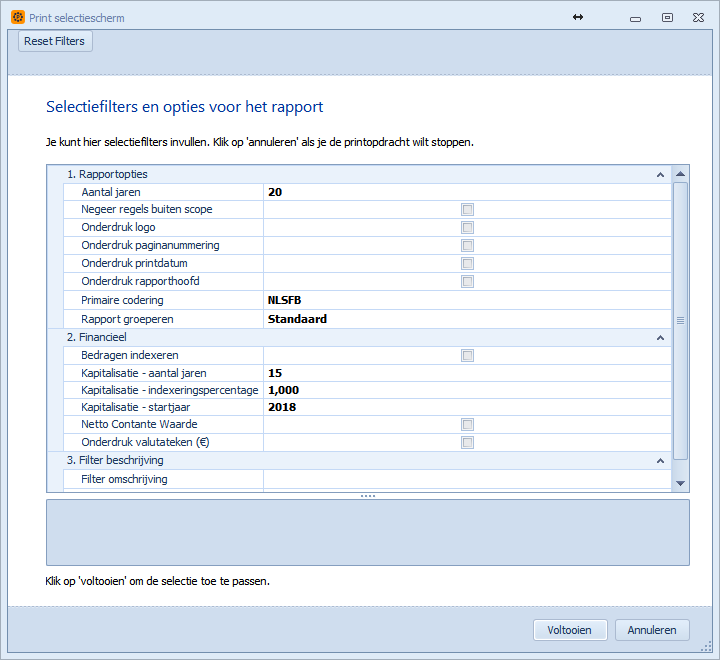The height and width of the screenshot is (660, 720).
Task: Tick the 'Onderdruk printdatum' checkbox
Action: 467,264
